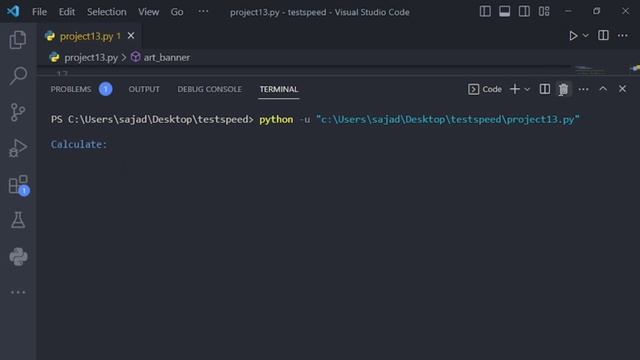Click the project13.py file path string

click(448, 120)
